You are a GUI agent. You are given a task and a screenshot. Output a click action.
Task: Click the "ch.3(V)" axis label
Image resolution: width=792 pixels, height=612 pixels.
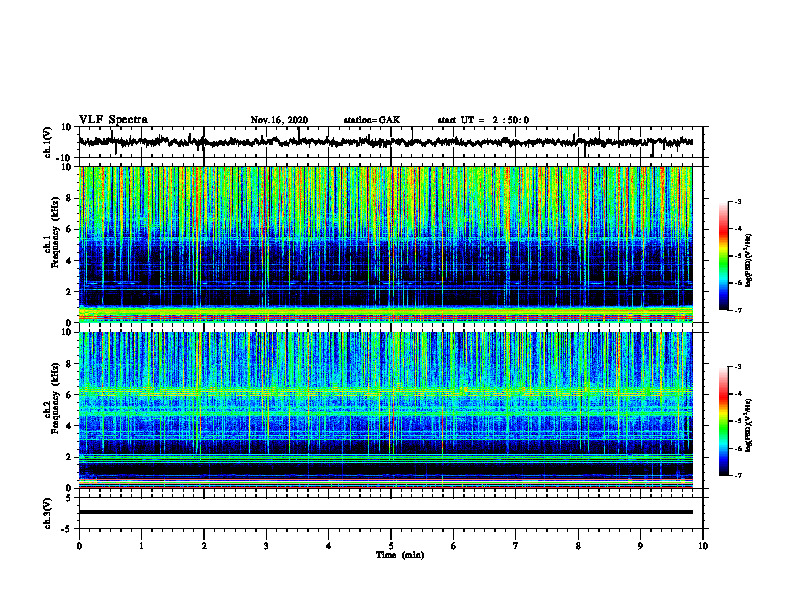[48, 513]
